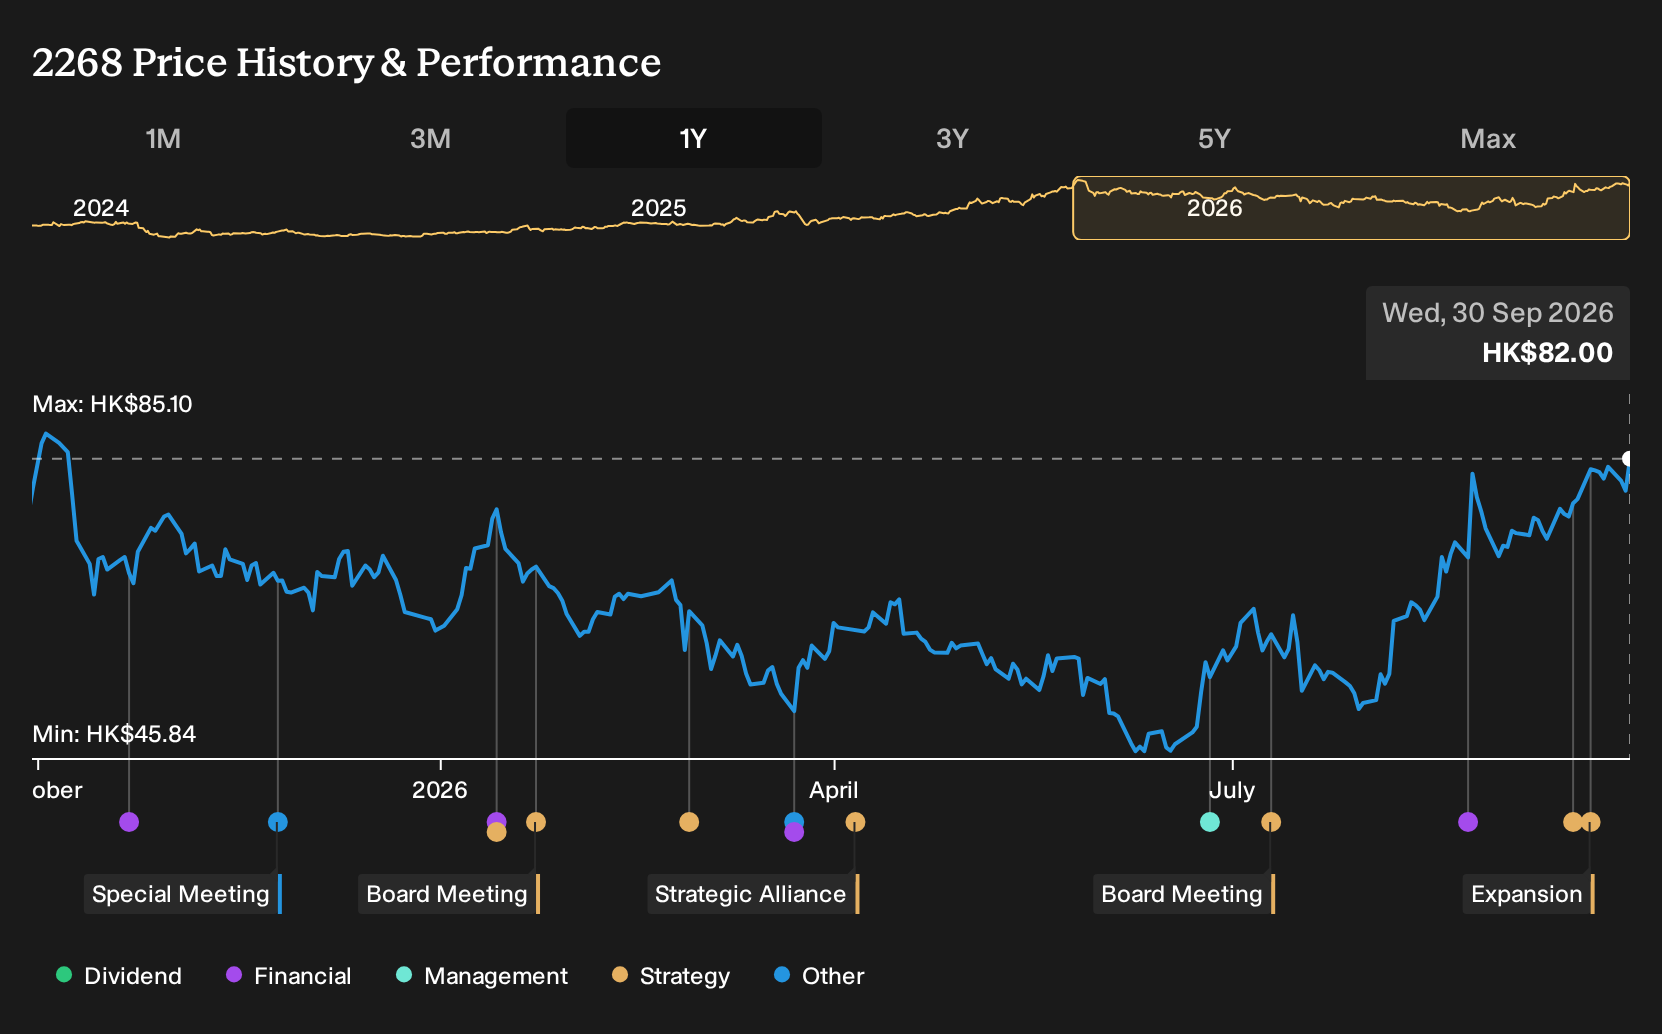Click the July axis label

[x=1232, y=790]
